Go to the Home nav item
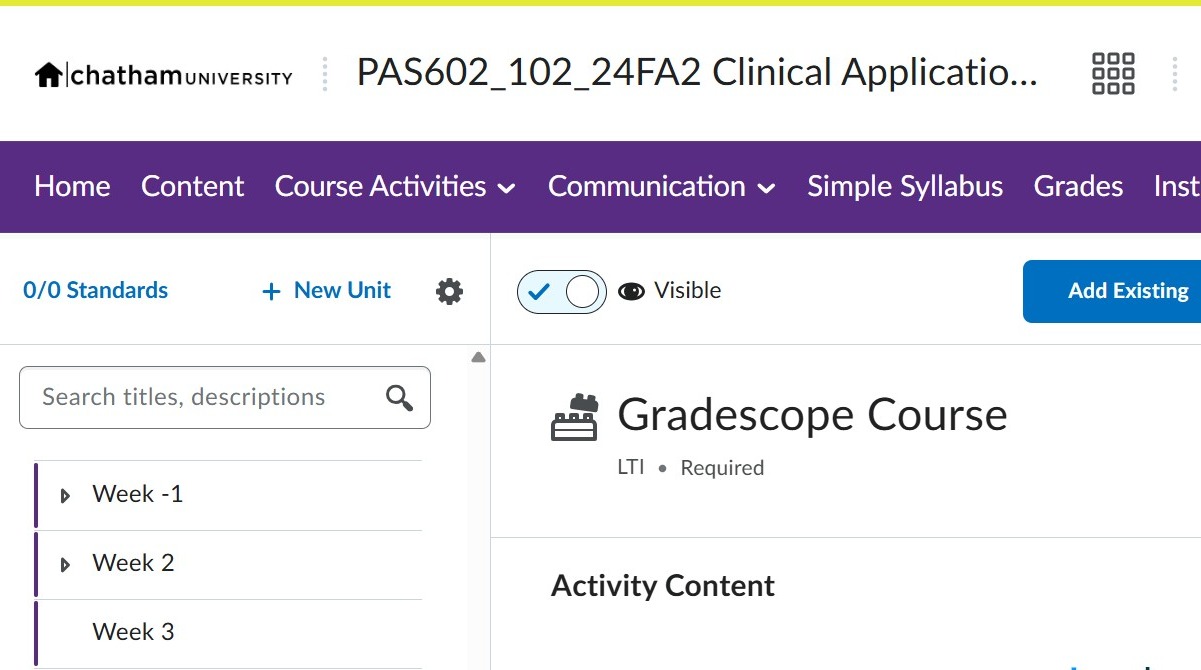This screenshot has width=1201, height=670. pyautogui.click(x=72, y=187)
